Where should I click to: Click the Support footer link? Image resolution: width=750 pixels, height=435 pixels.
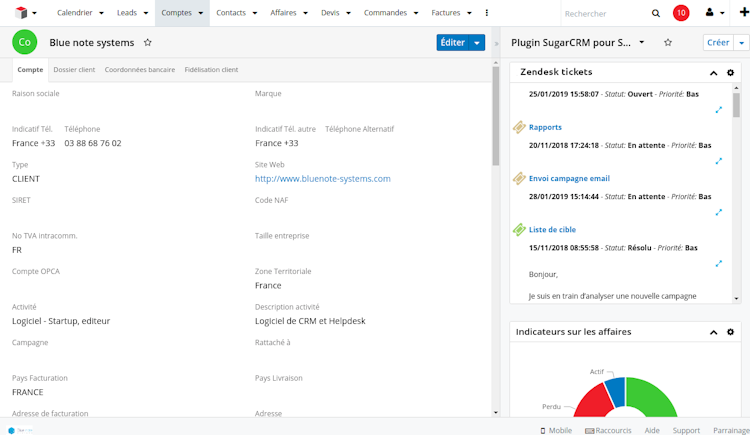[686, 431]
